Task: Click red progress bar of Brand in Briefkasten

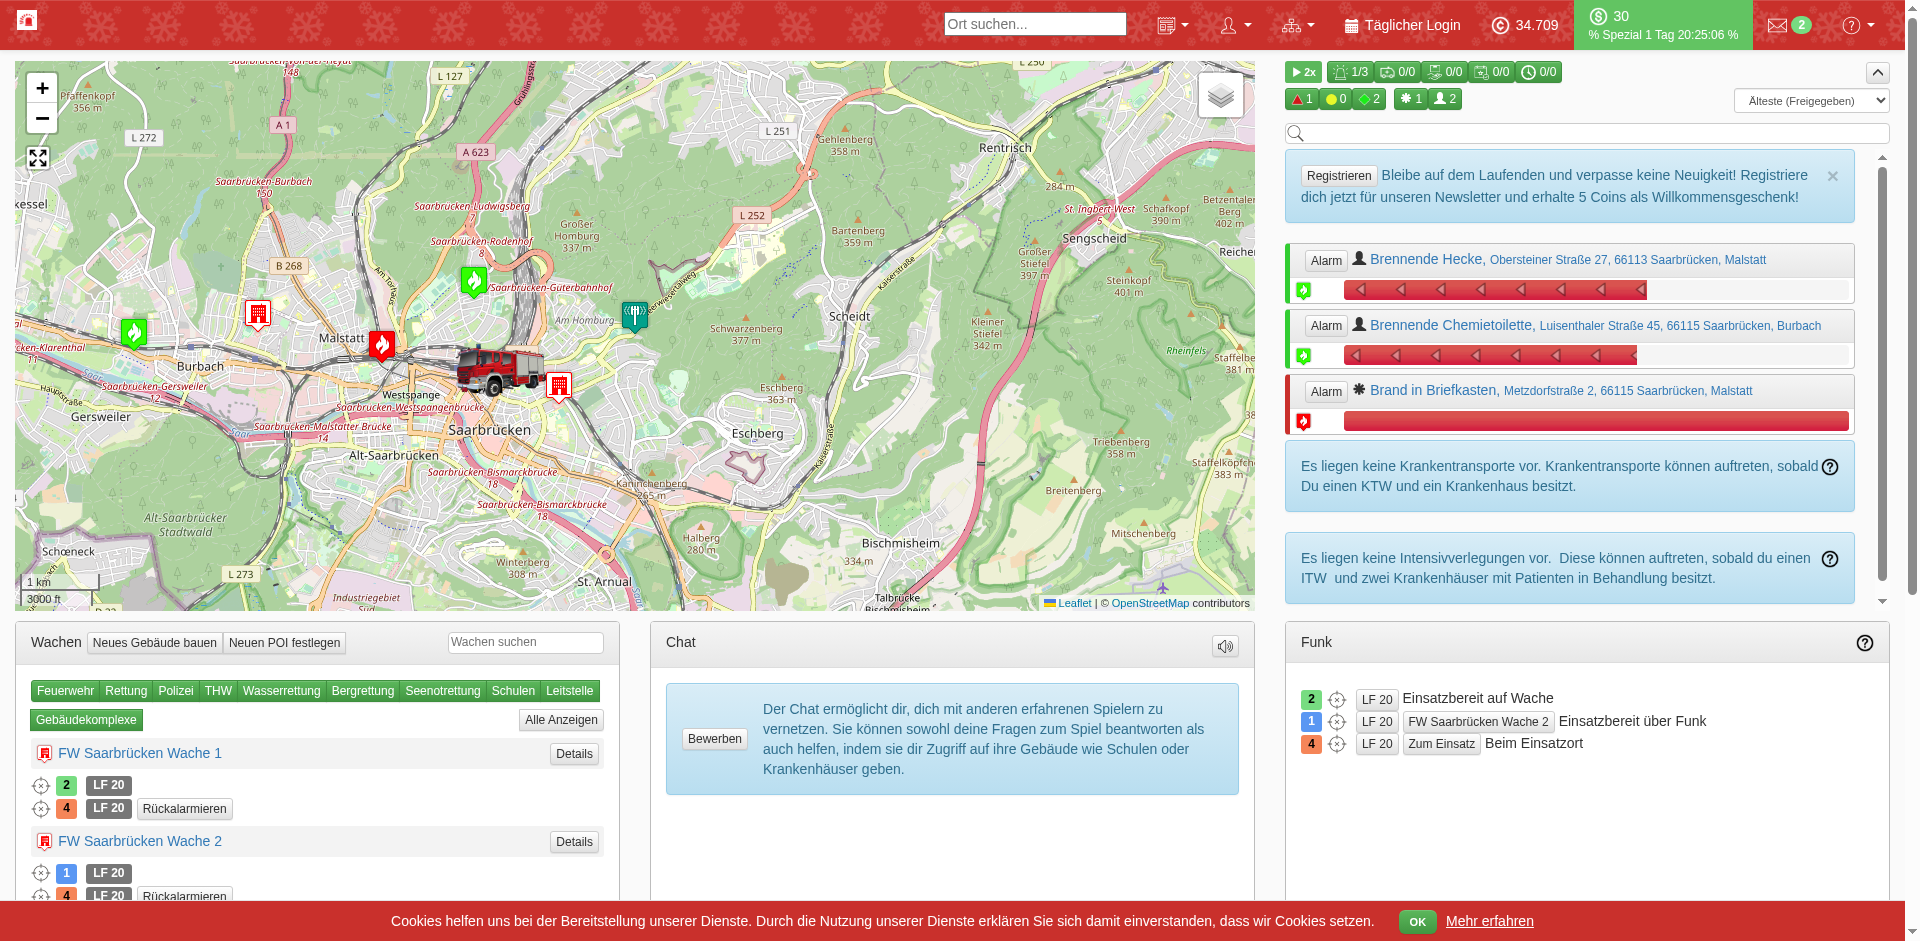Action: click(x=1595, y=421)
